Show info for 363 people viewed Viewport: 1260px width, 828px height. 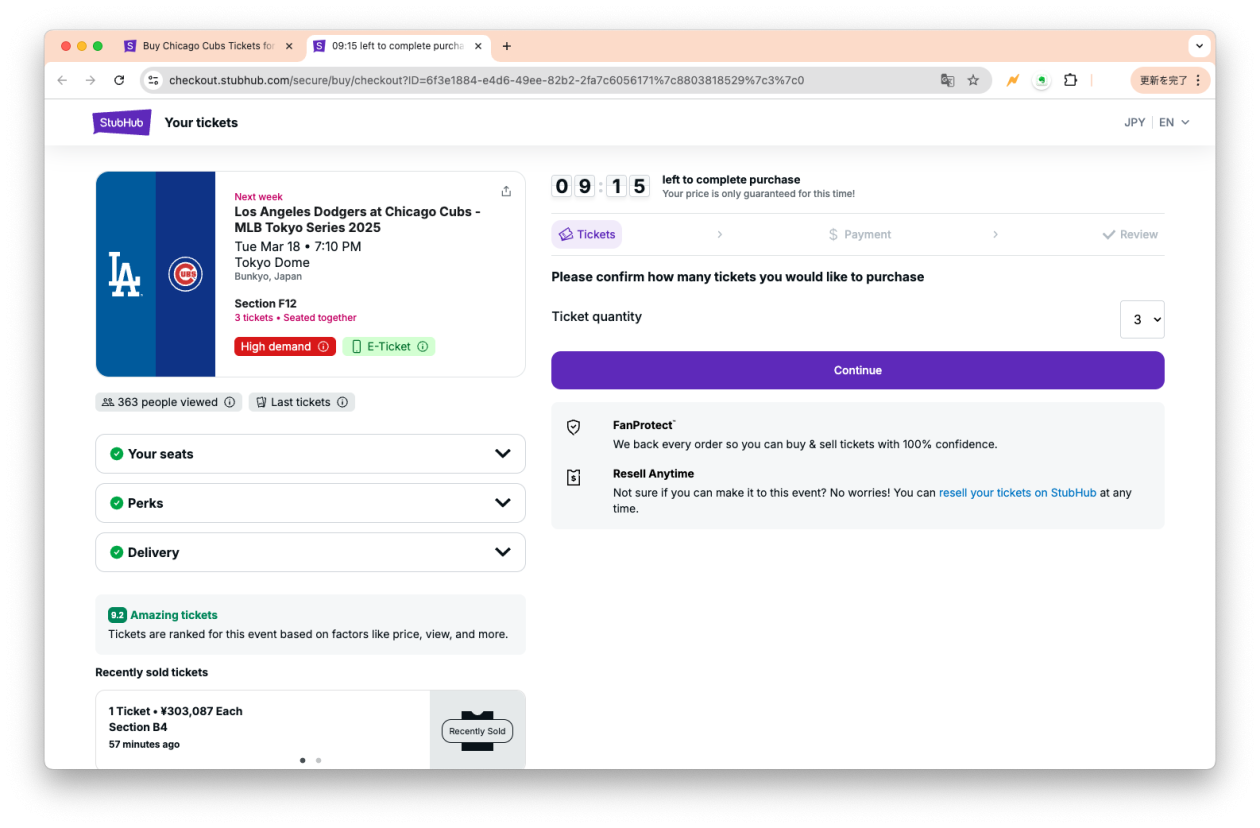(x=230, y=402)
